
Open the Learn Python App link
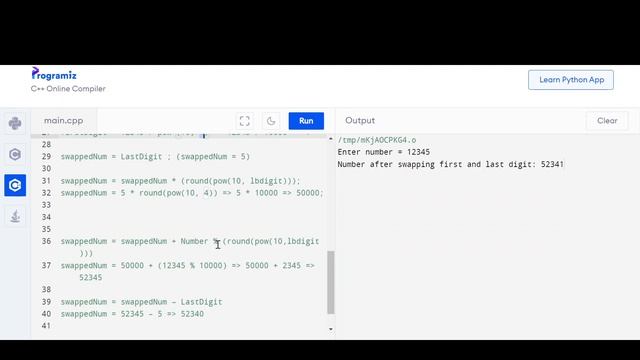click(x=571, y=80)
